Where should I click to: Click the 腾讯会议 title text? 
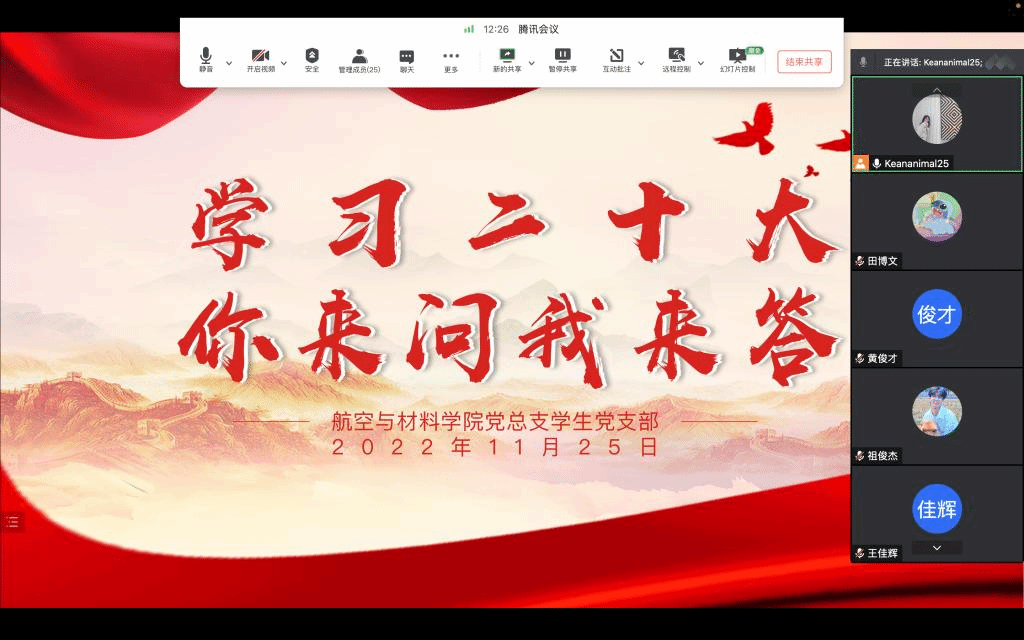click(538, 29)
